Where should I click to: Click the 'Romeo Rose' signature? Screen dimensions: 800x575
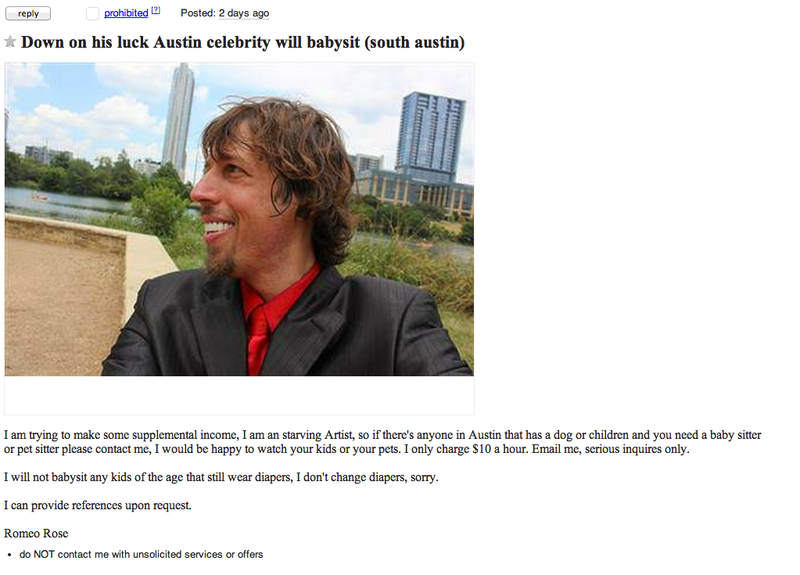tap(36, 533)
